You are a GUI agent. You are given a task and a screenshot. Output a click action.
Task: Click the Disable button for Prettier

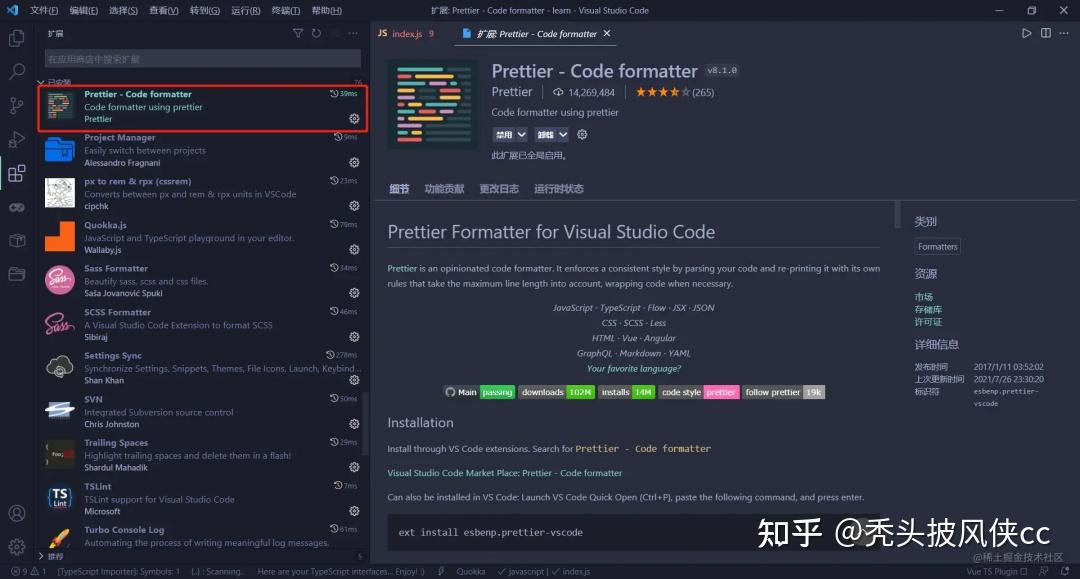click(x=504, y=134)
